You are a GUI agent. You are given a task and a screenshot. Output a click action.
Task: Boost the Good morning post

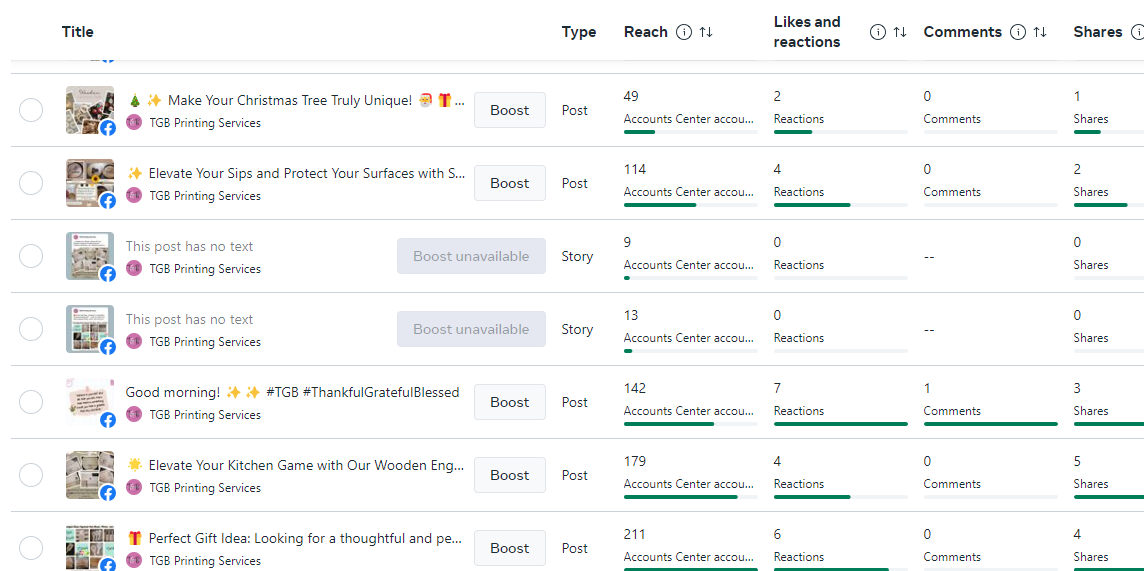pyautogui.click(x=509, y=402)
